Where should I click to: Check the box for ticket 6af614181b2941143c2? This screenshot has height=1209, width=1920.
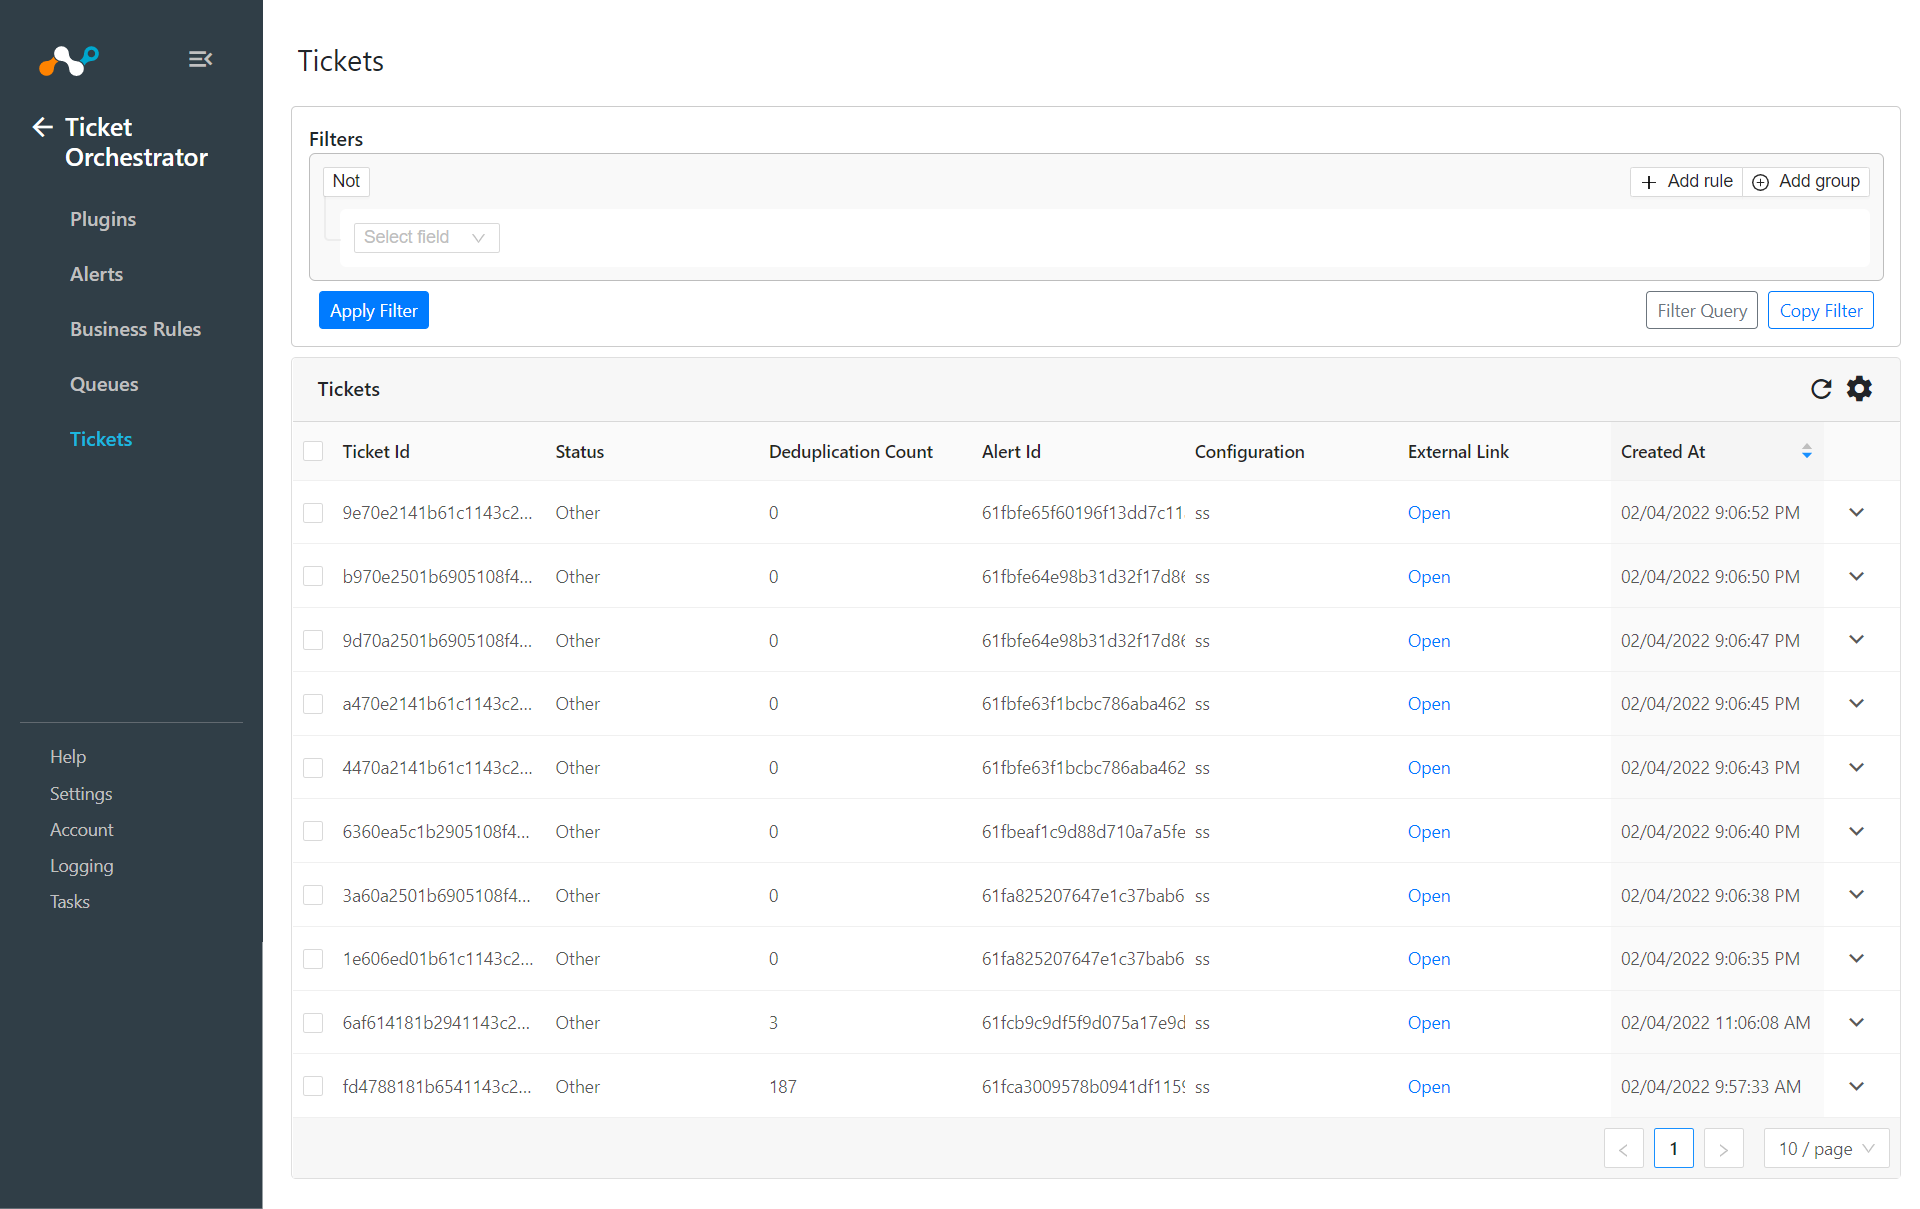click(313, 1023)
